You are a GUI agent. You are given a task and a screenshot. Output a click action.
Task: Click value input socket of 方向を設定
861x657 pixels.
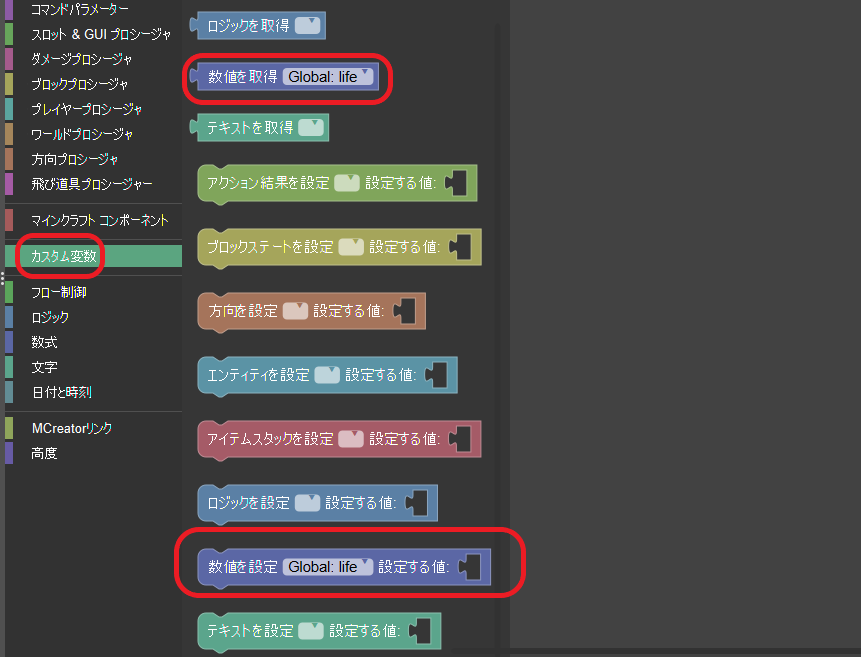[x=405, y=311]
